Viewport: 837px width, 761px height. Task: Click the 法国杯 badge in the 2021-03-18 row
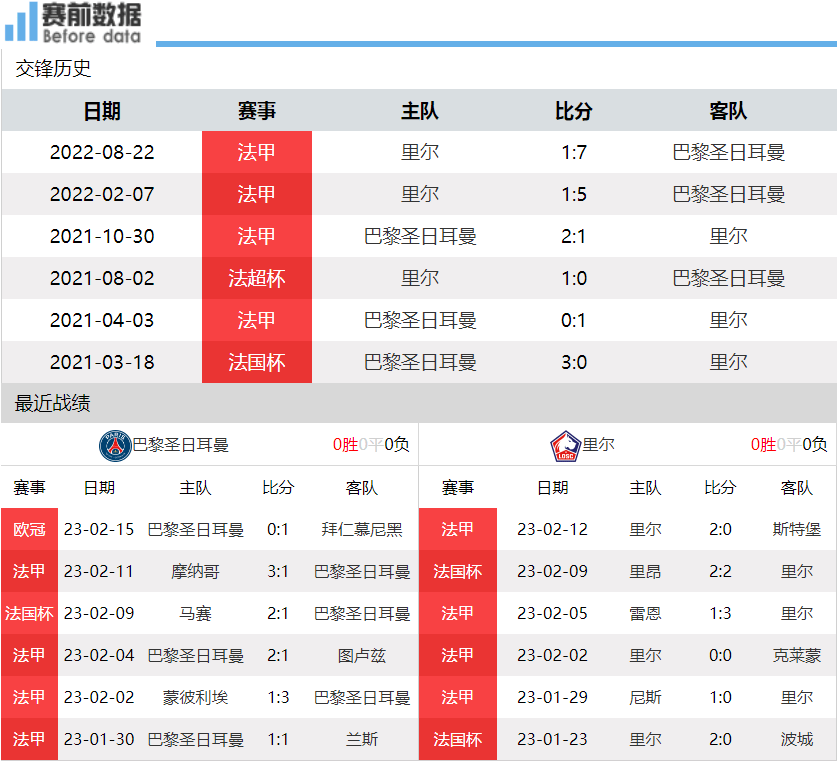(x=256, y=362)
